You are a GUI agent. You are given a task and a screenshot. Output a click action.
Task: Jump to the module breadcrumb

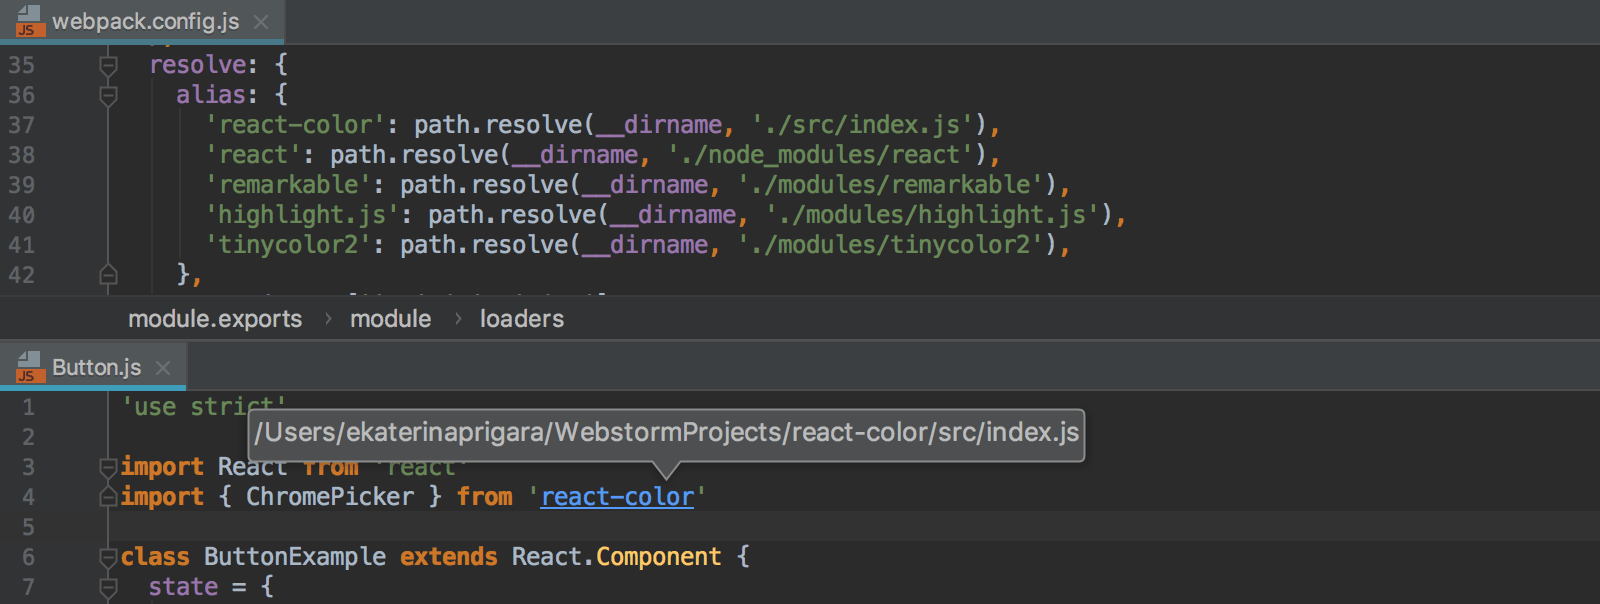tap(390, 319)
